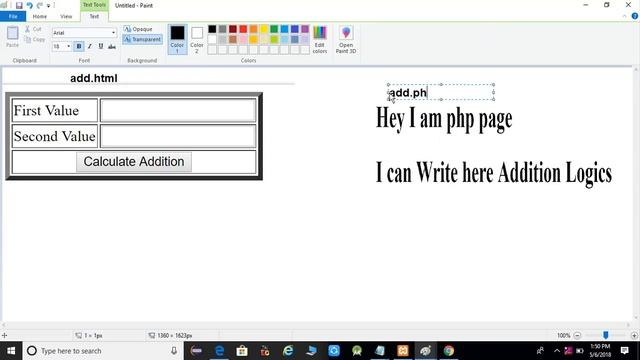640x360 pixels.
Task: Switch to the Home ribbon tab
Action: pyautogui.click(x=40, y=16)
